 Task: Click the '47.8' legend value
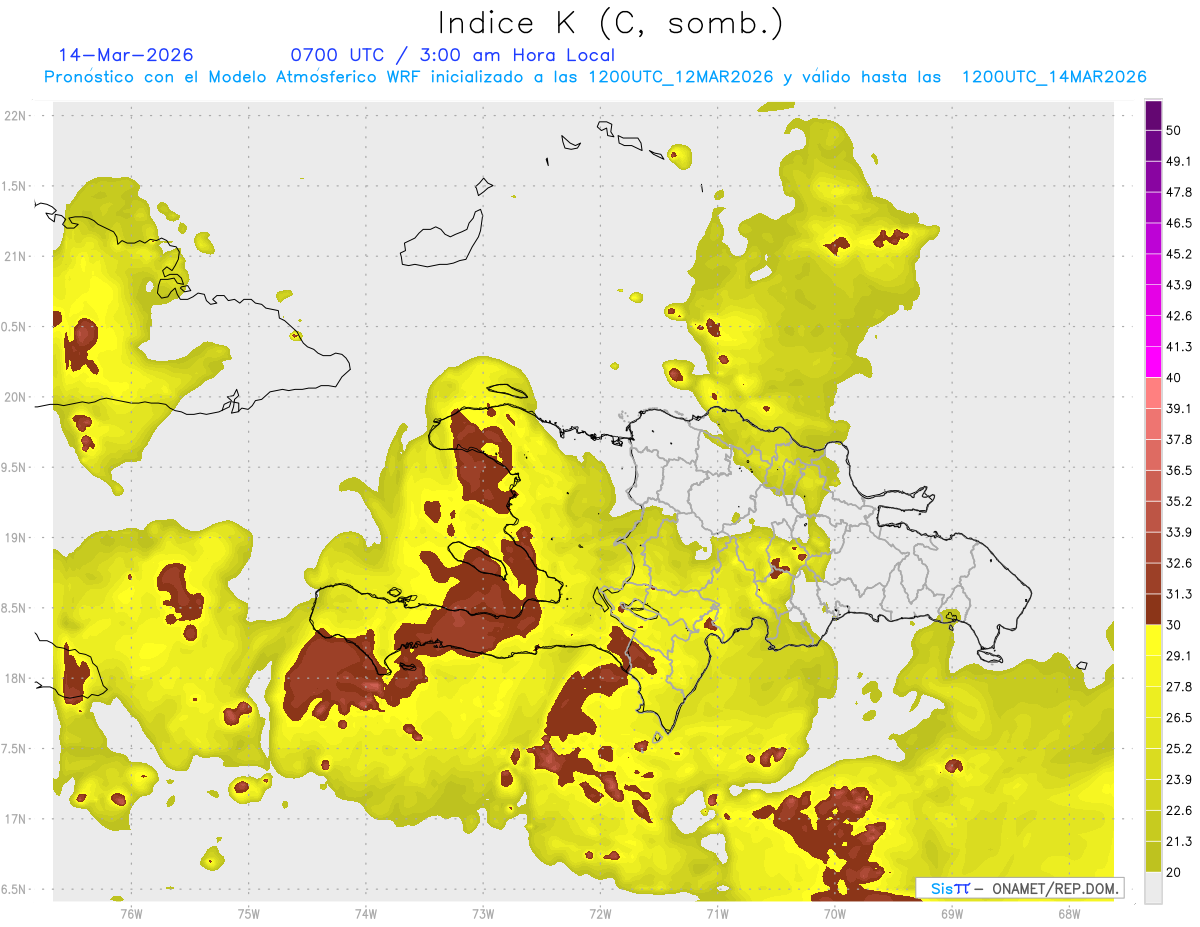(1179, 192)
